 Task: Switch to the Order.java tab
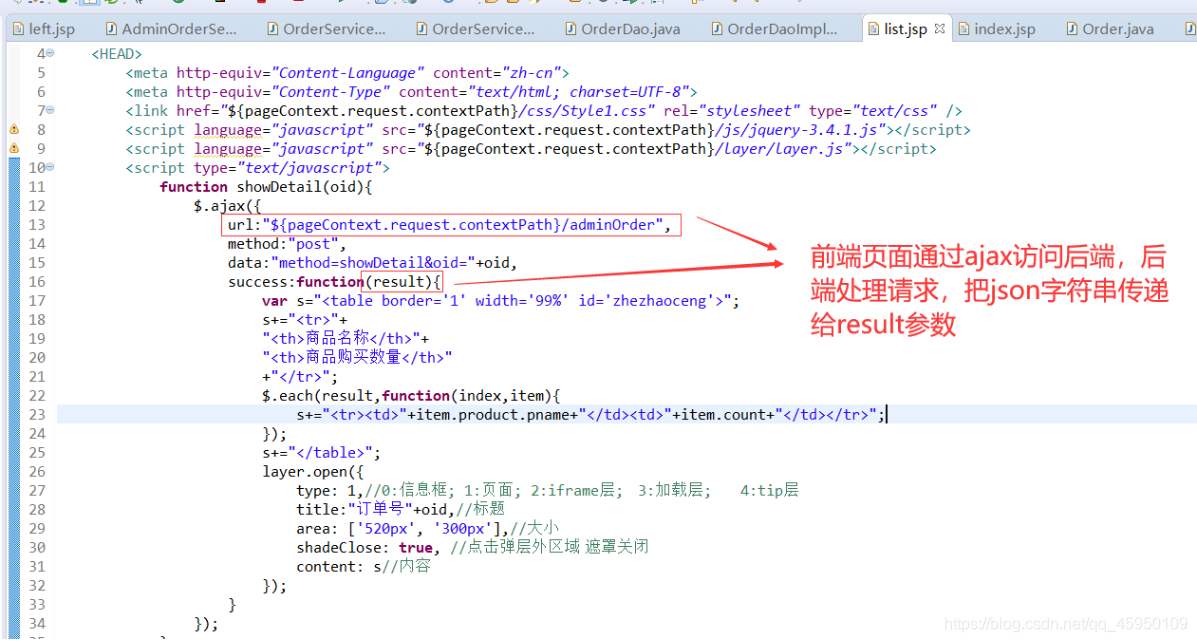pyautogui.click(x=1118, y=30)
